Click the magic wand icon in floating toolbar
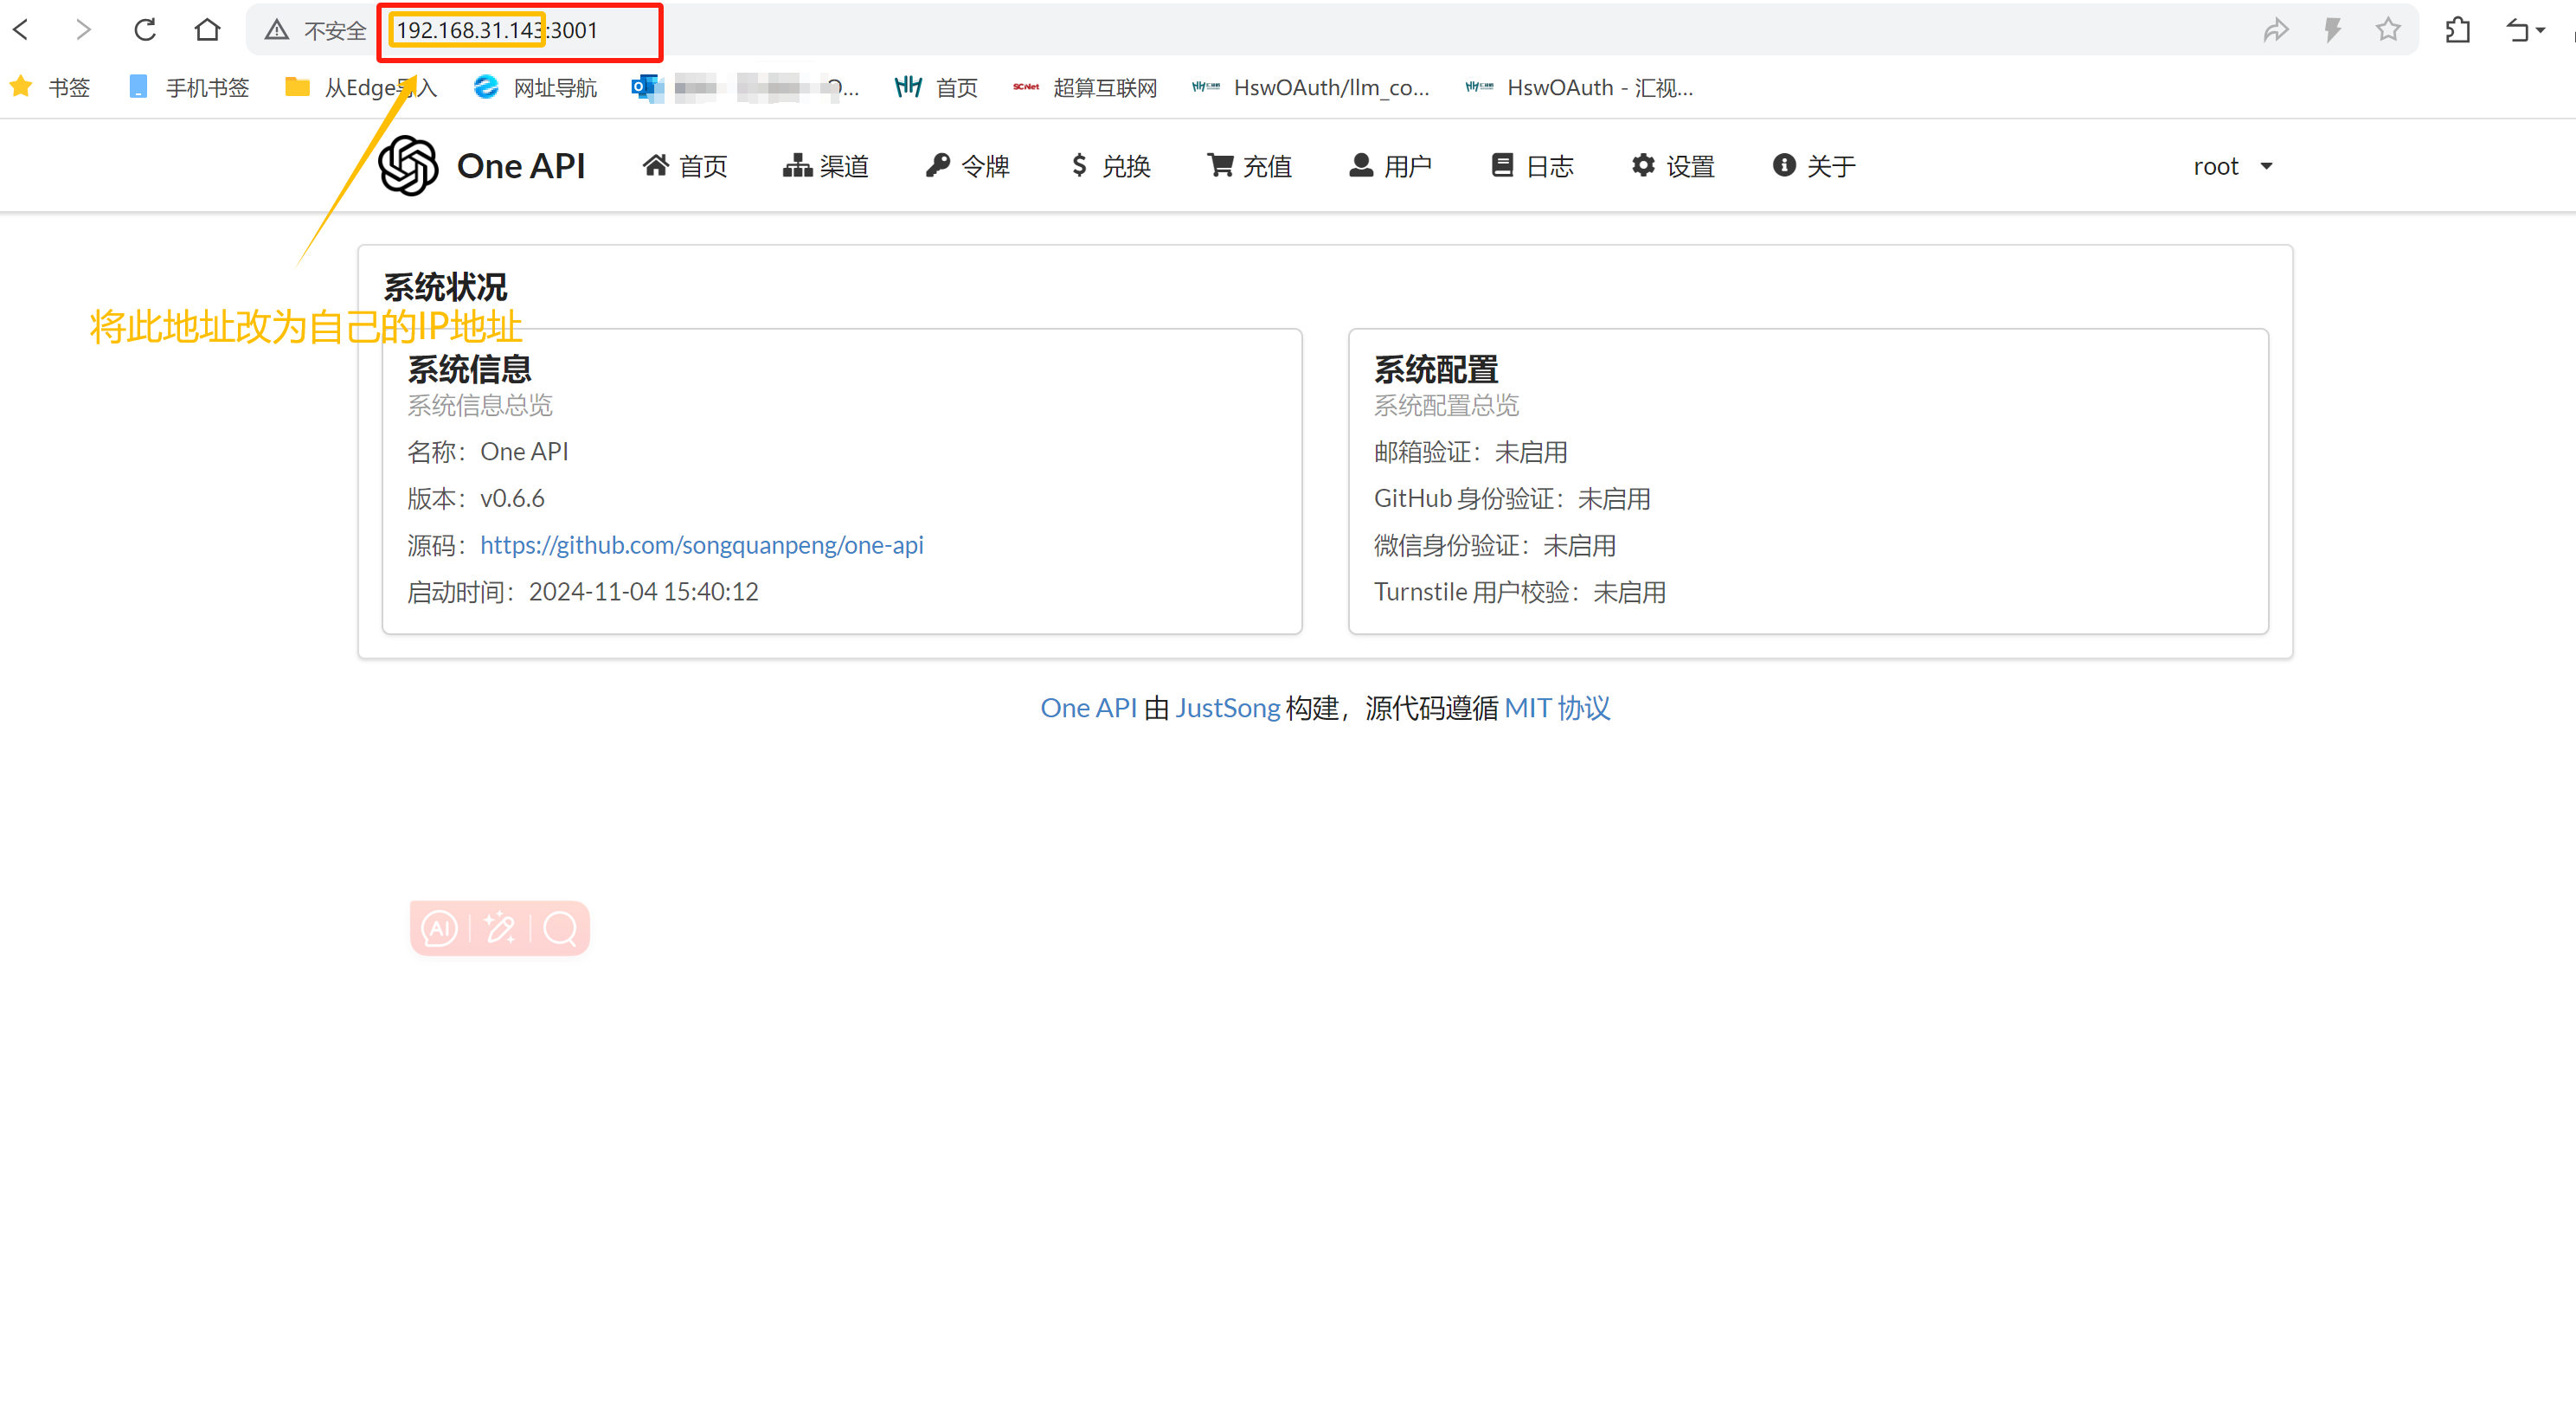The width and height of the screenshot is (2576, 1425). [x=500, y=929]
